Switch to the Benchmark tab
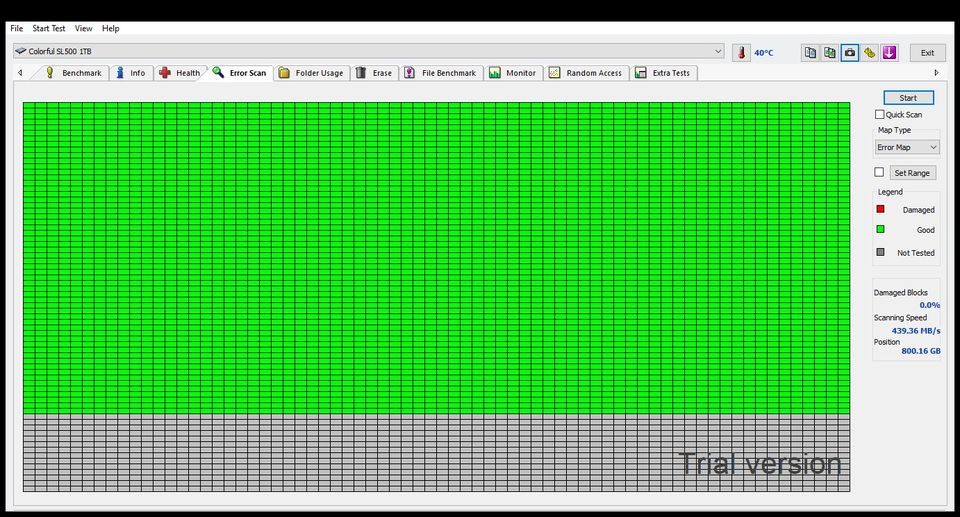This screenshot has width=960, height=517. pos(75,73)
